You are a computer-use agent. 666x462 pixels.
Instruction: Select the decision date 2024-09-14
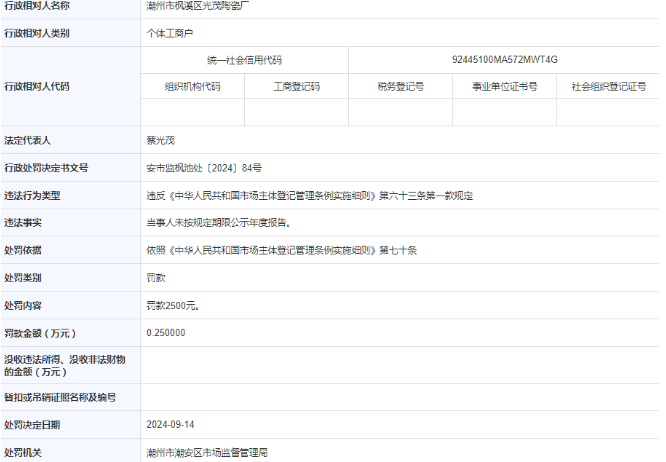tap(170, 424)
